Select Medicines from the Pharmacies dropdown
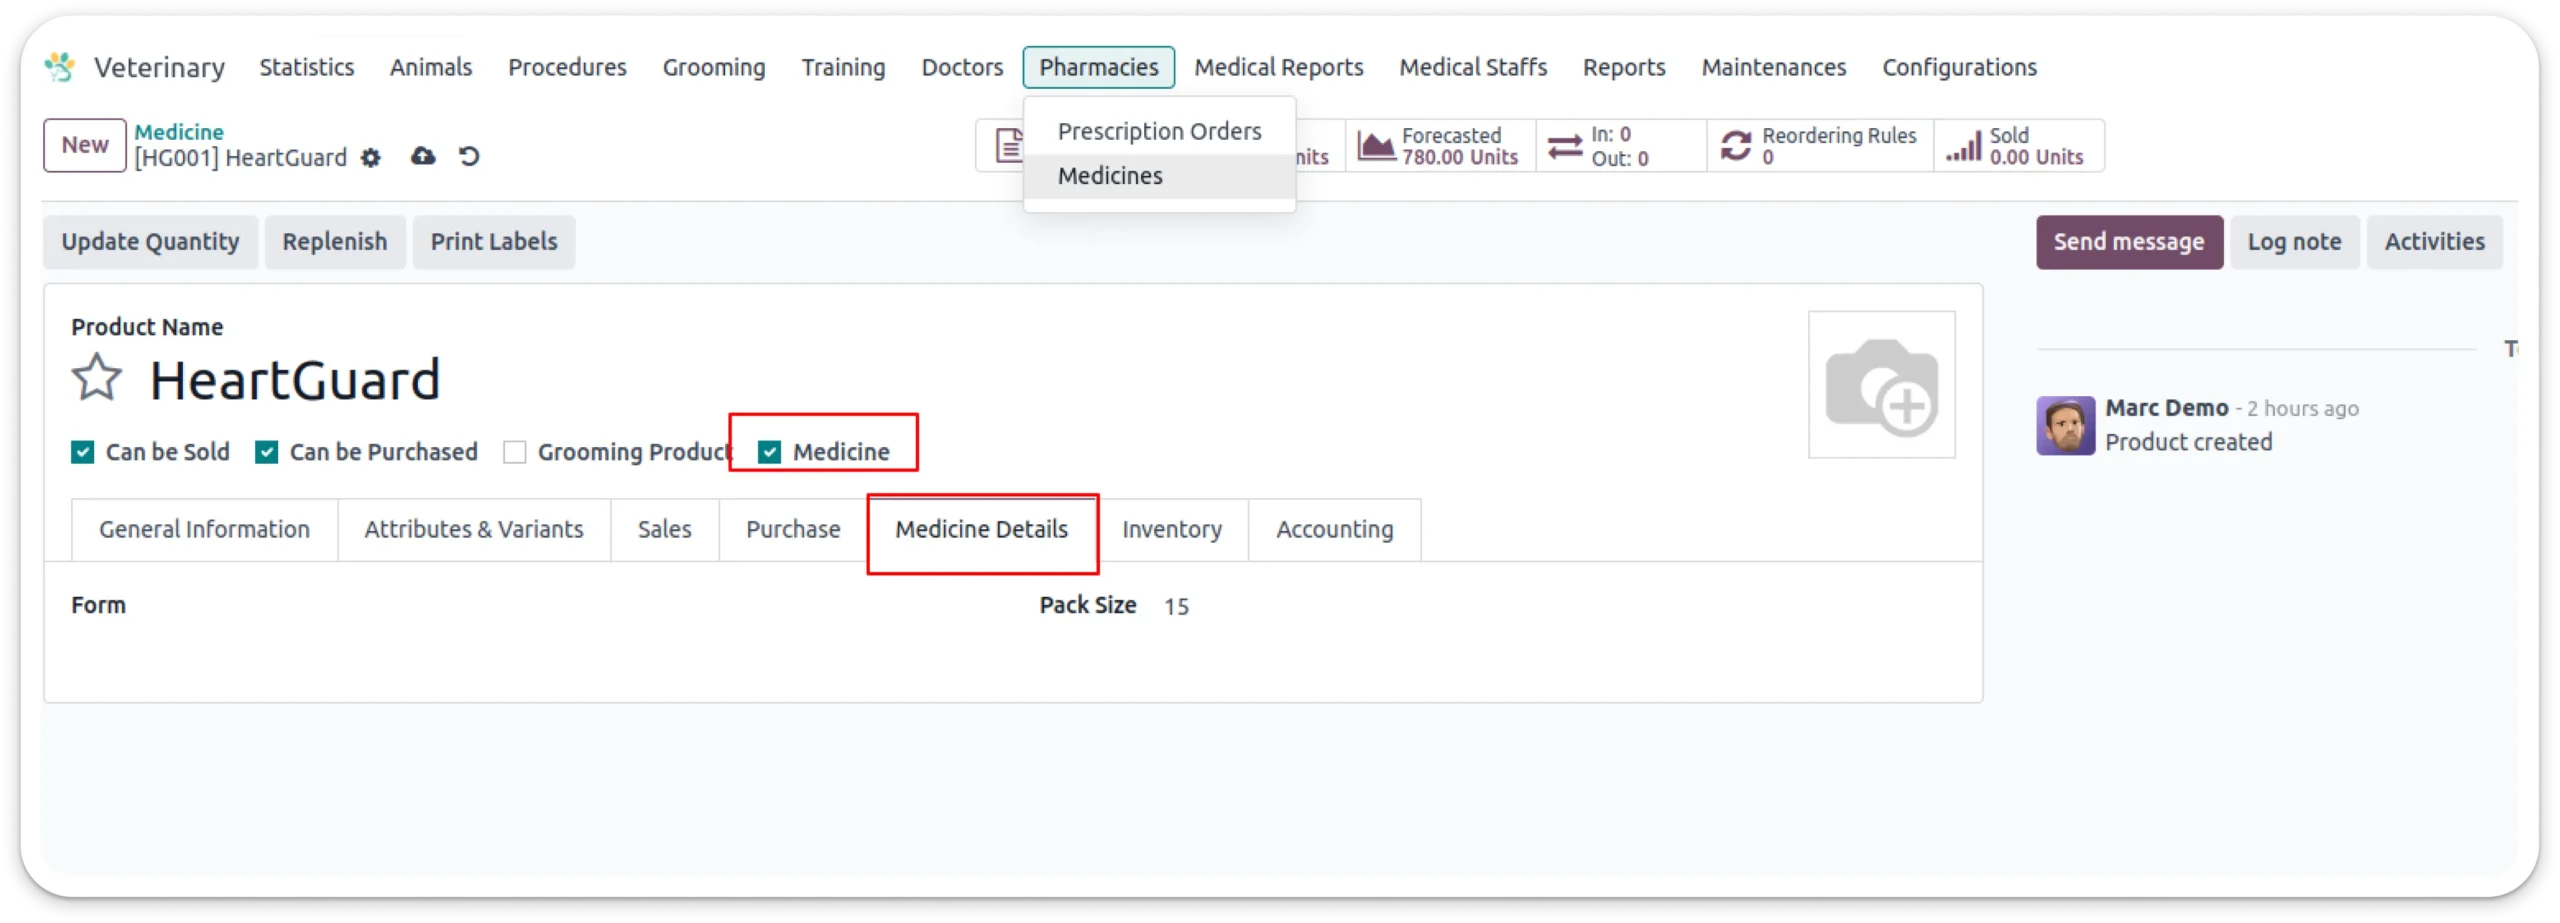Screen dimensions: 2560x923 click(1110, 175)
